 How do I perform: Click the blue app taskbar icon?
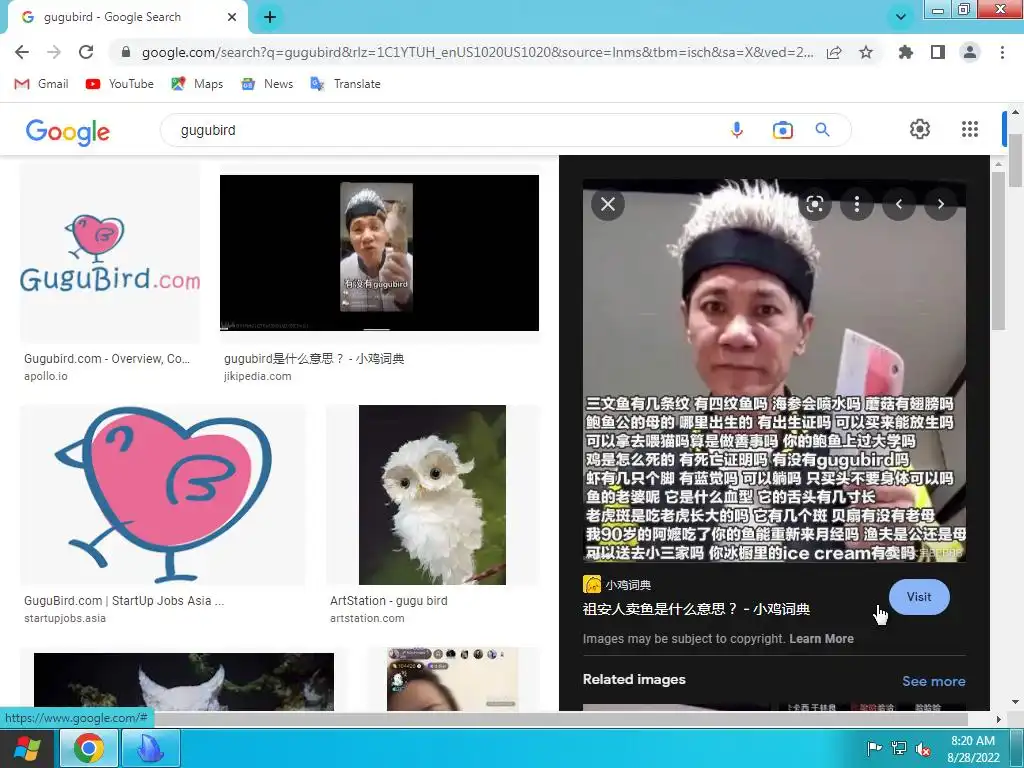click(150, 748)
